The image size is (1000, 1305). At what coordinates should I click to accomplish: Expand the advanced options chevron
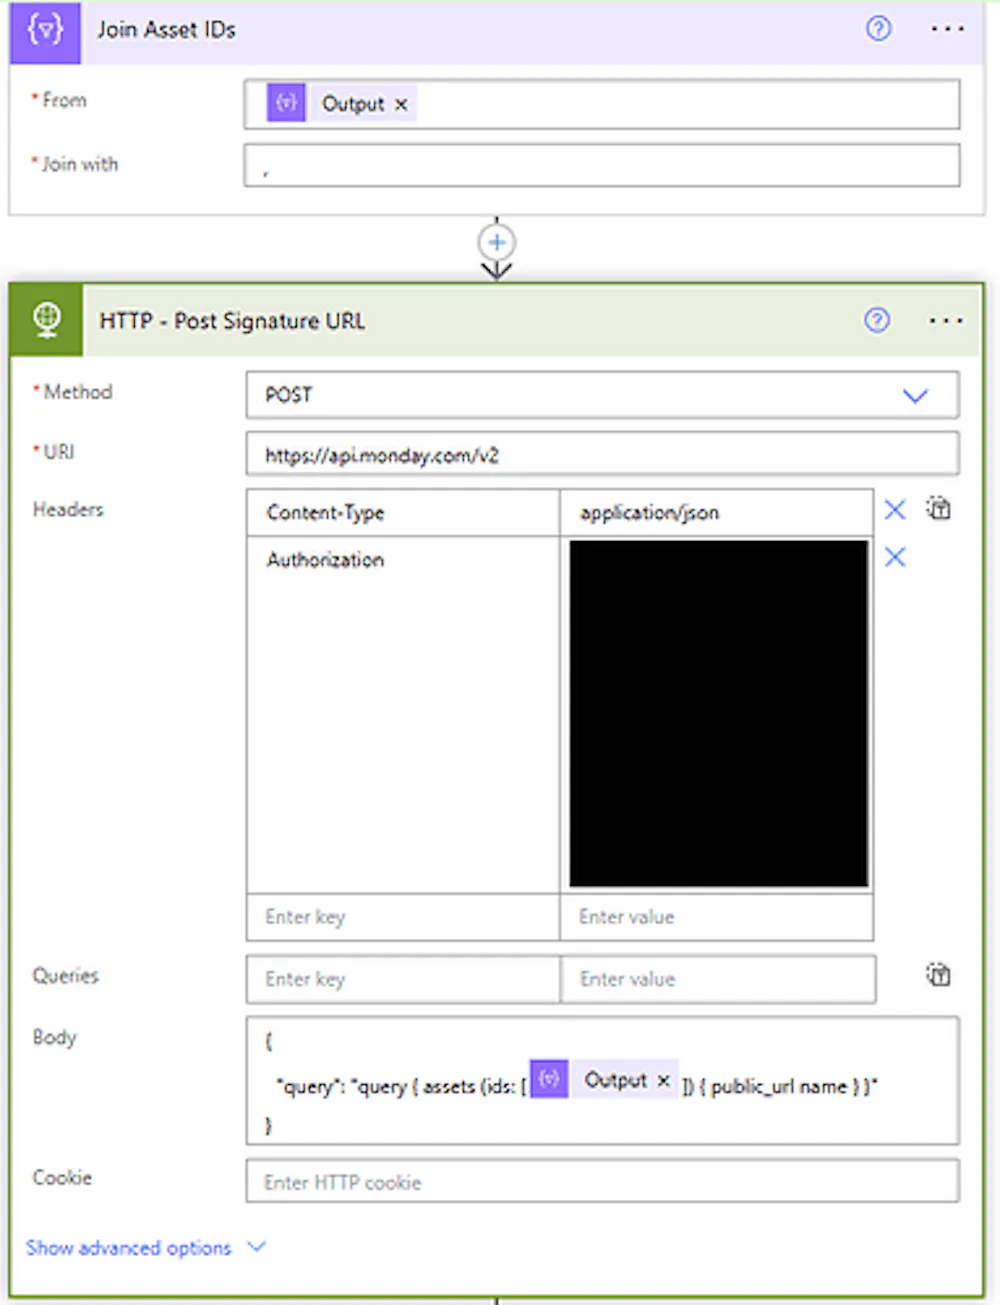tap(257, 1247)
